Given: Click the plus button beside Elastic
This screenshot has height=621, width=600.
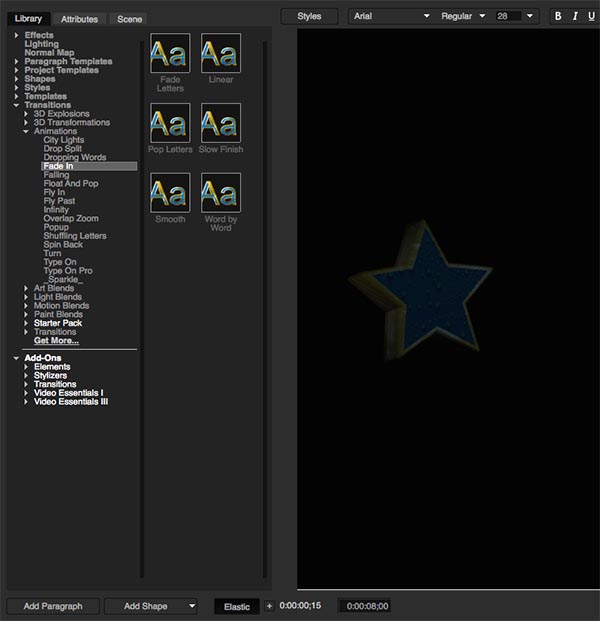Looking at the screenshot, I should pyautogui.click(x=268, y=606).
